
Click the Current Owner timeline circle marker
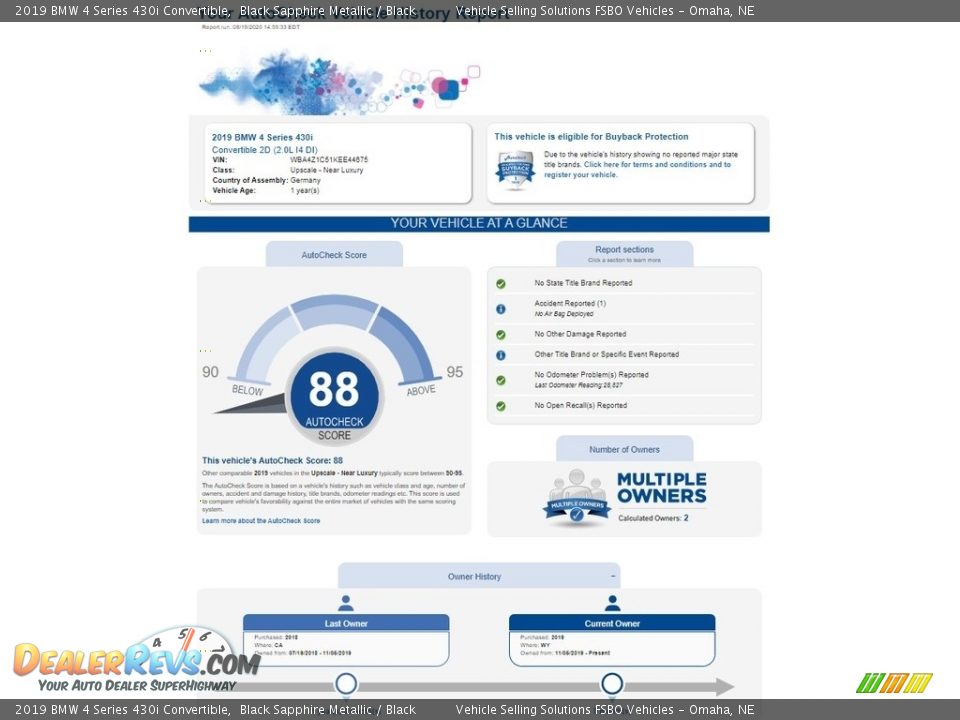[x=612, y=684]
